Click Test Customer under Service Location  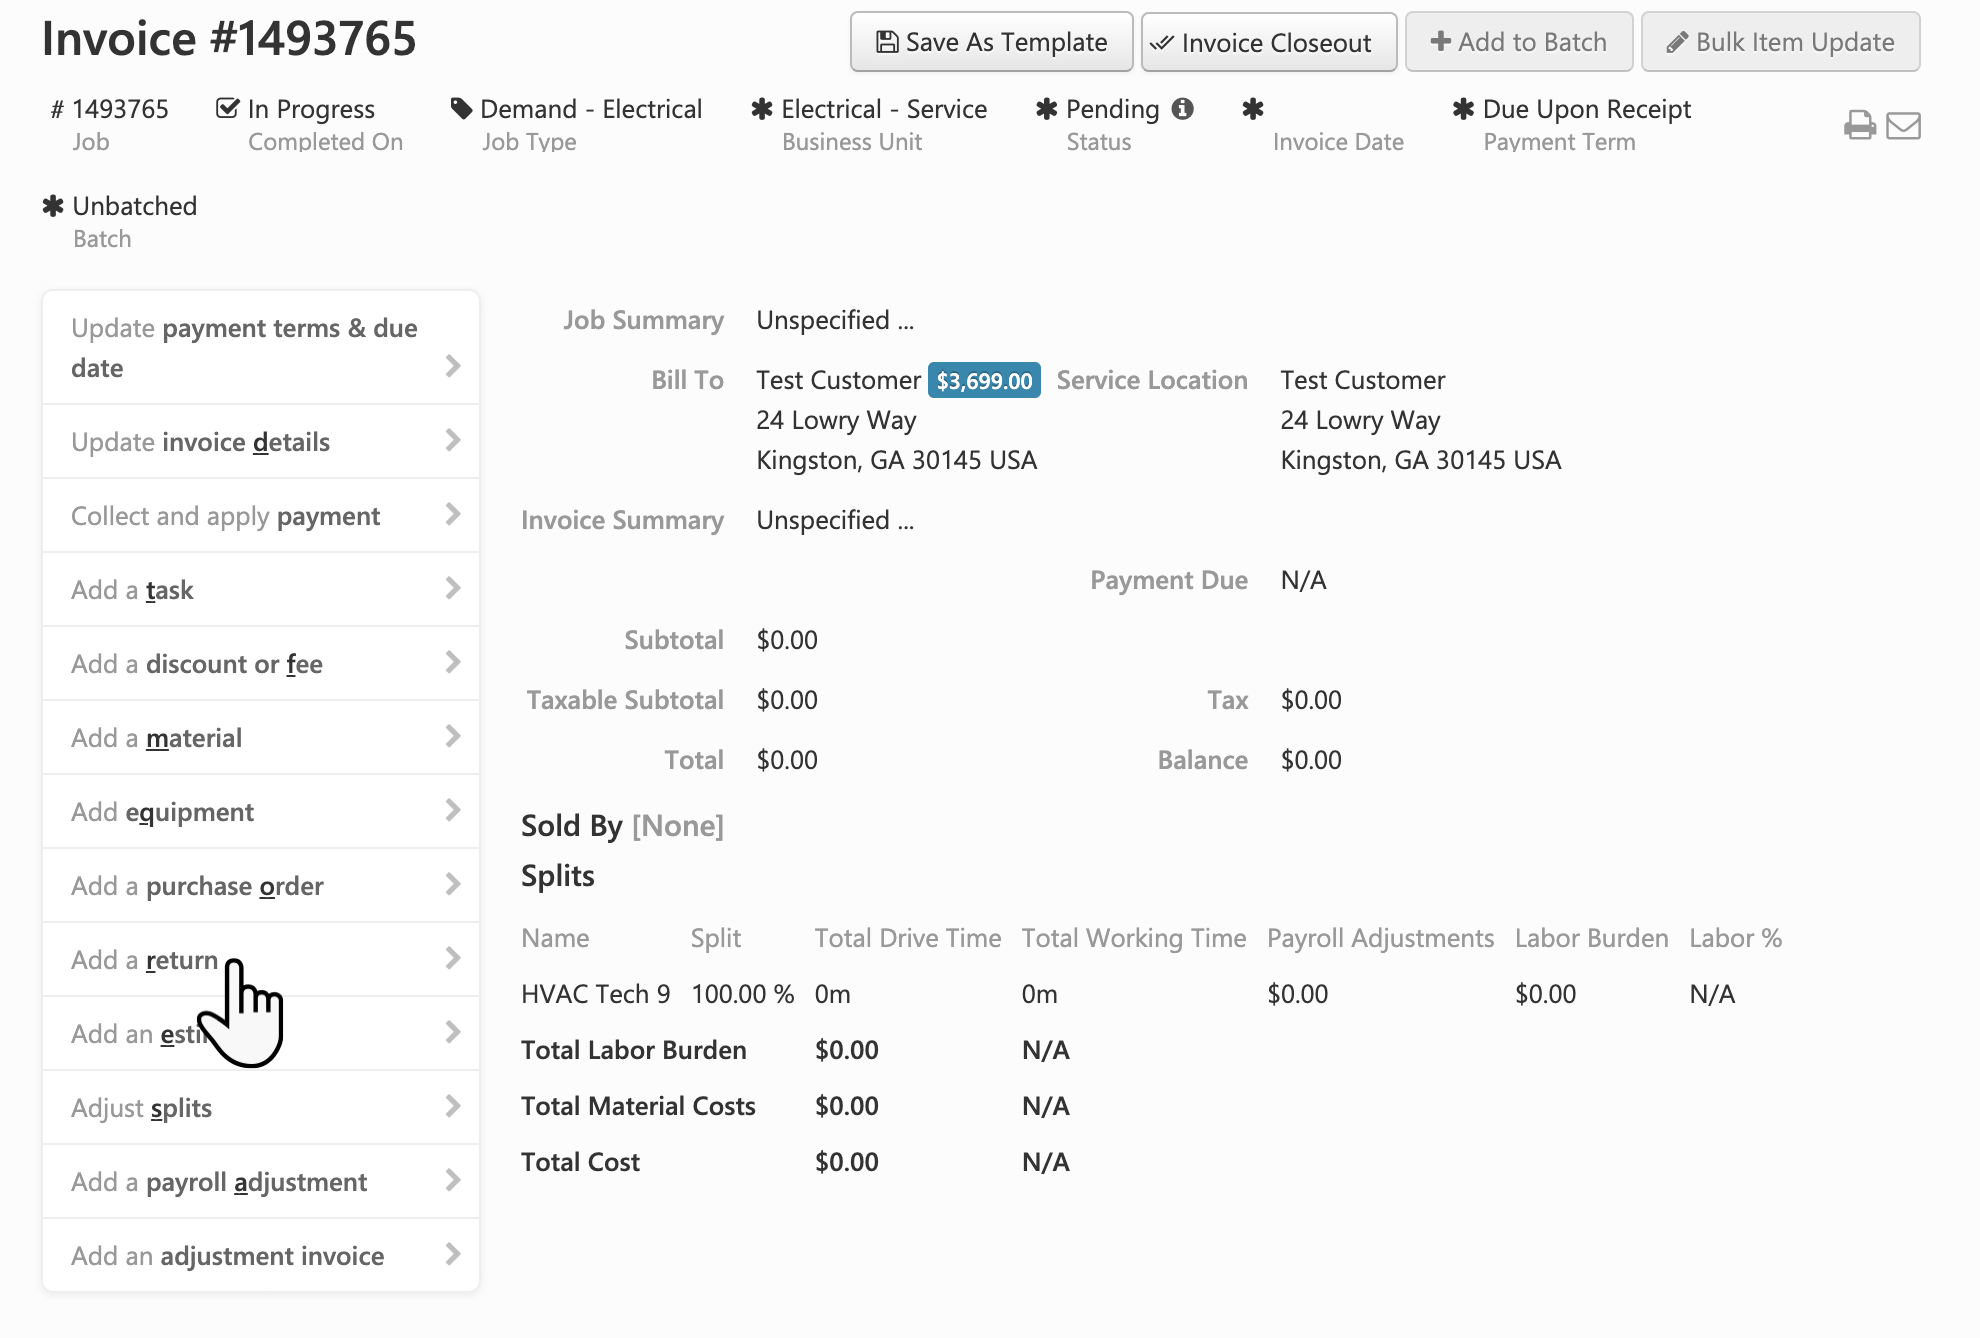pyautogui.click(x=1362, y=380)
